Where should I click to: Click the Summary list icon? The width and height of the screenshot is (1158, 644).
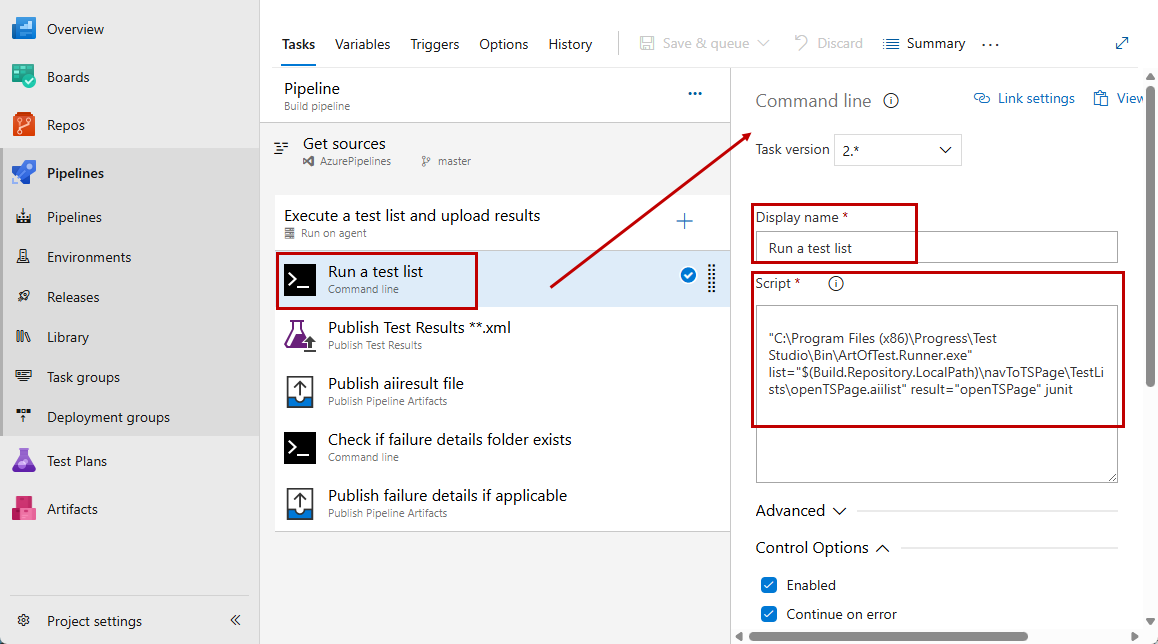891,44
